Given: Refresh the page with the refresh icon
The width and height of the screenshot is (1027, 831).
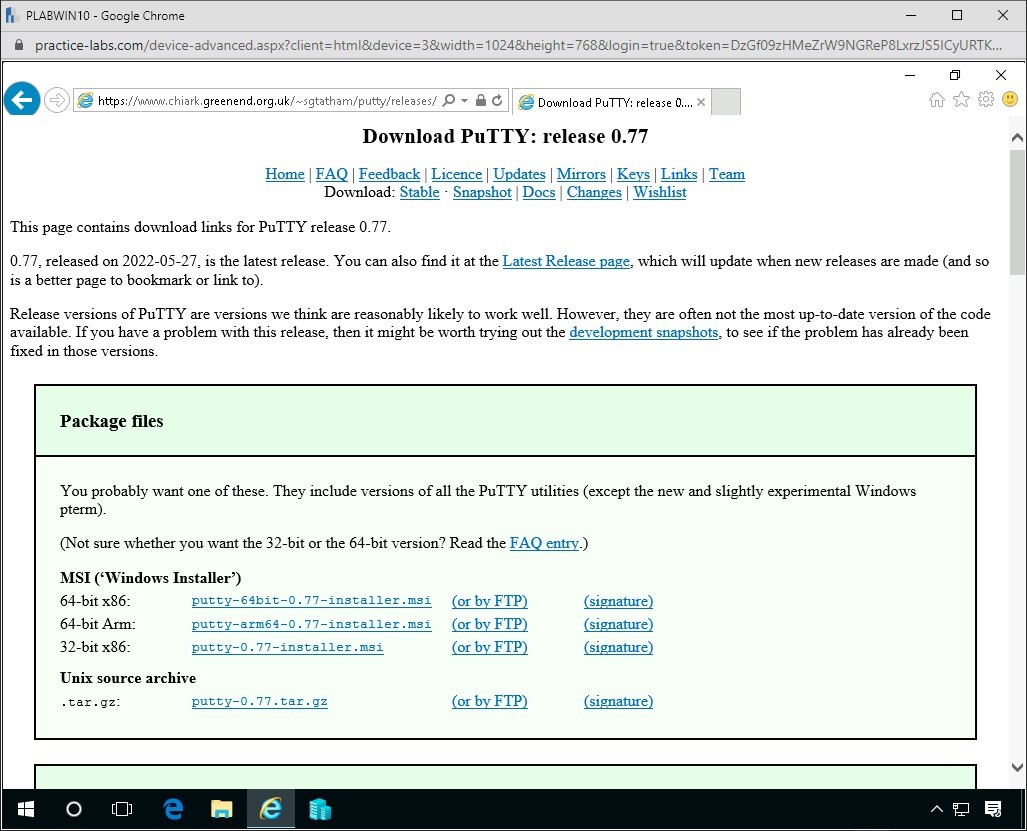Looking at the screenshot, I should click(497, 100).
